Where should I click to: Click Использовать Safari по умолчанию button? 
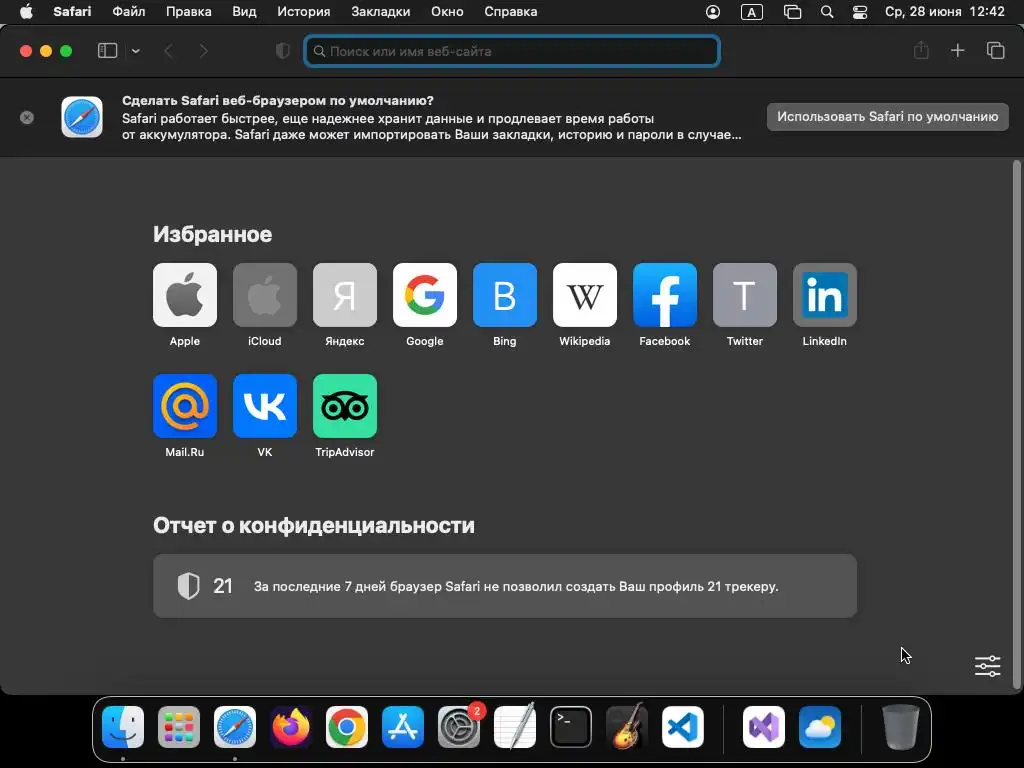click(x=888, y=117)
